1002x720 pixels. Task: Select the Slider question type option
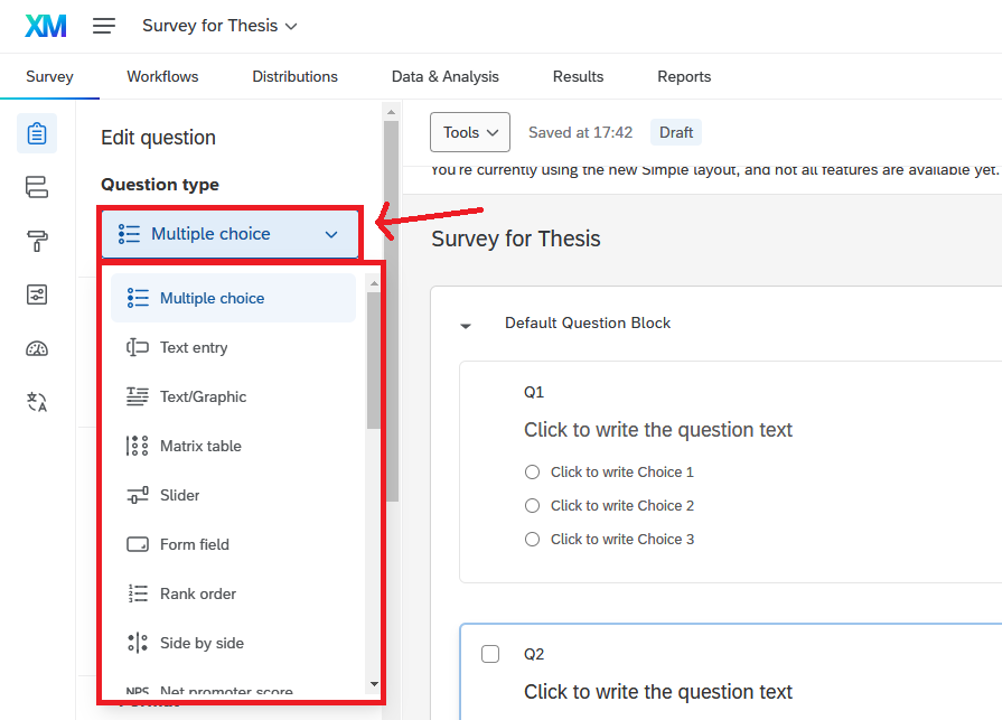click(x=180, y=495)
